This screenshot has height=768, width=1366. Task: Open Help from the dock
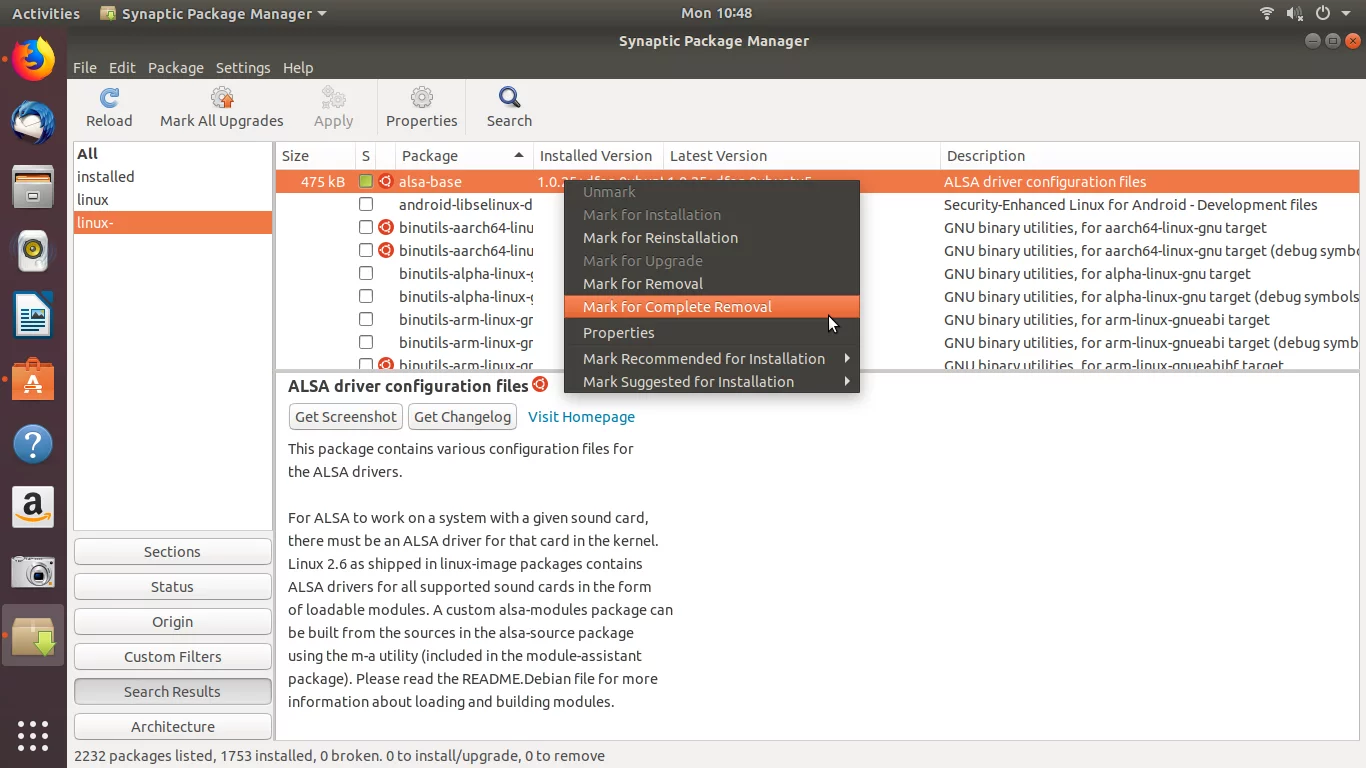point(33,444)
